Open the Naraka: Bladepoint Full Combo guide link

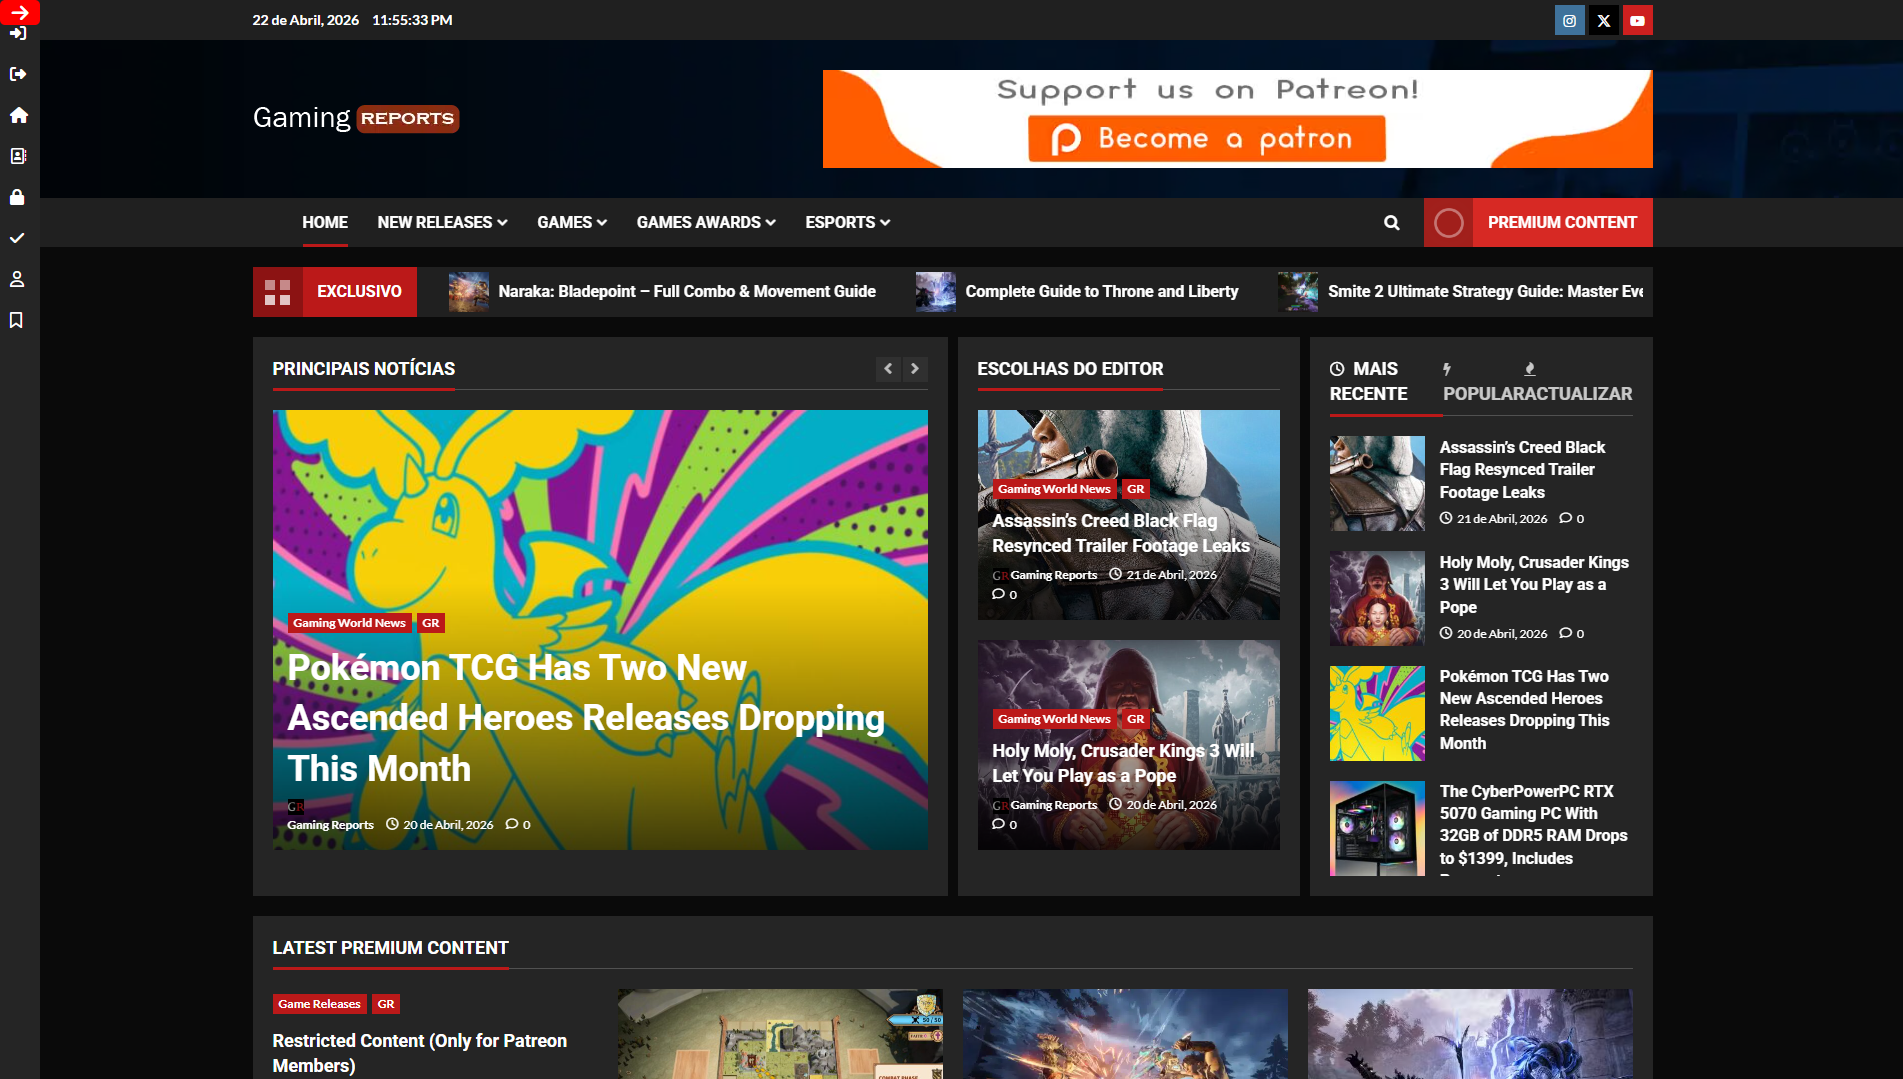coord(687,292)
